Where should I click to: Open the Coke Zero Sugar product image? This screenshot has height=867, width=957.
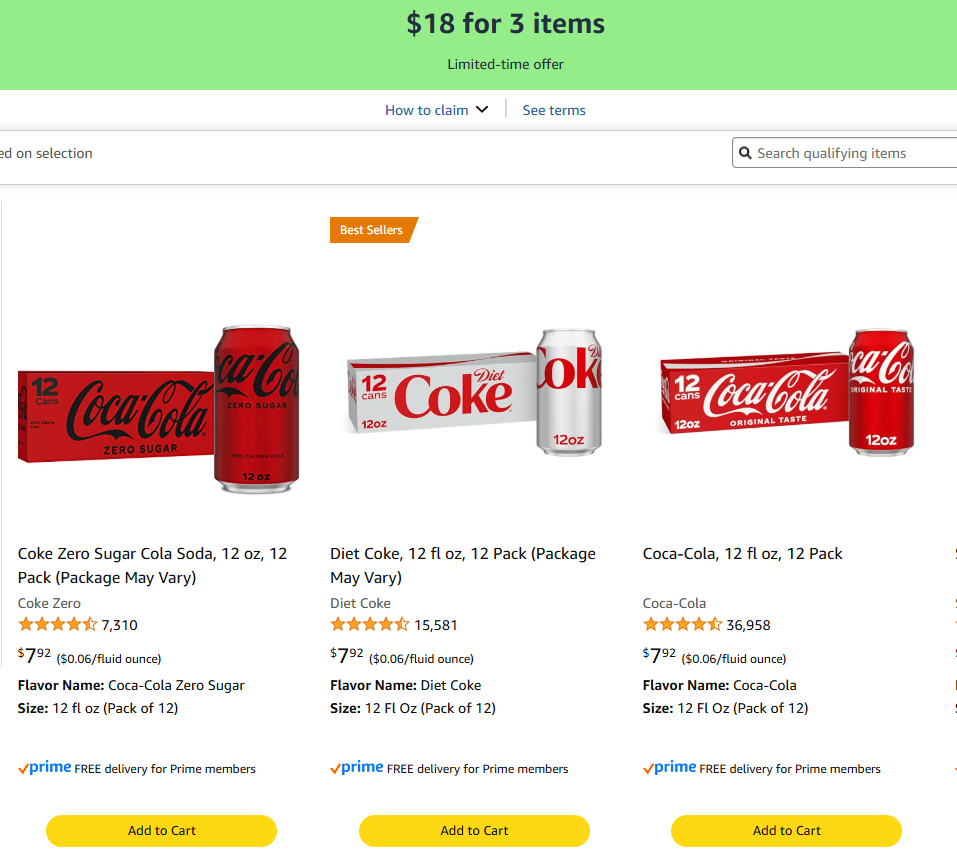point(157,400)
